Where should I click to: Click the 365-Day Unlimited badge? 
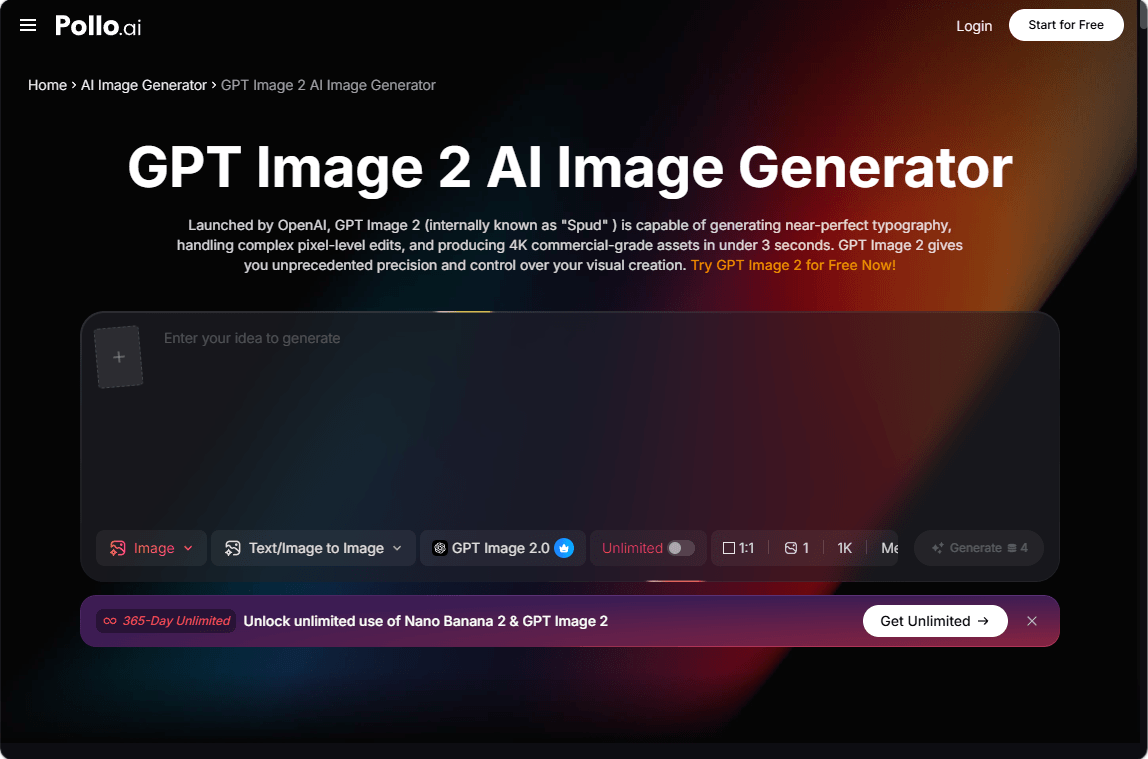[166, 621]
